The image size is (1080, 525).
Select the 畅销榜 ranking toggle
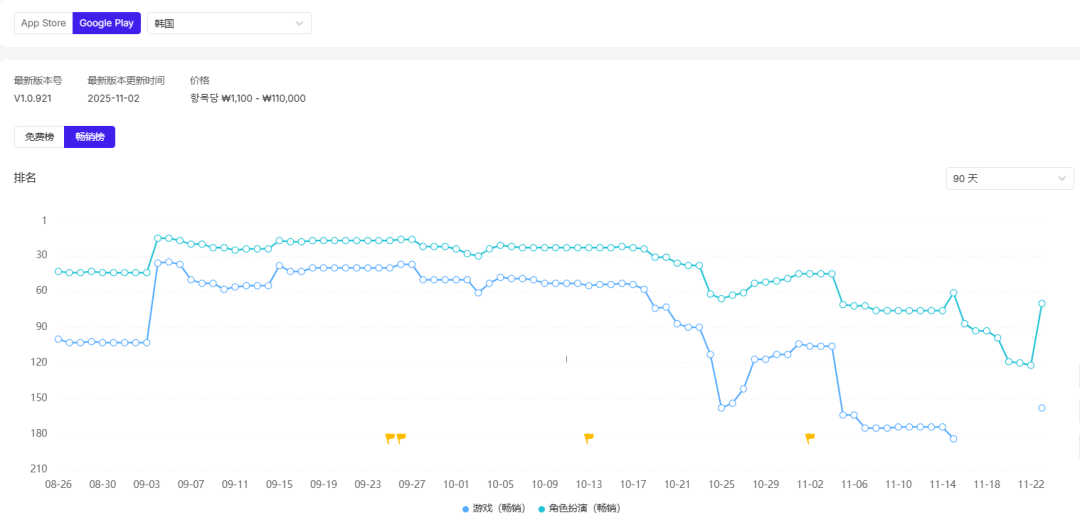tap(90, 136)
